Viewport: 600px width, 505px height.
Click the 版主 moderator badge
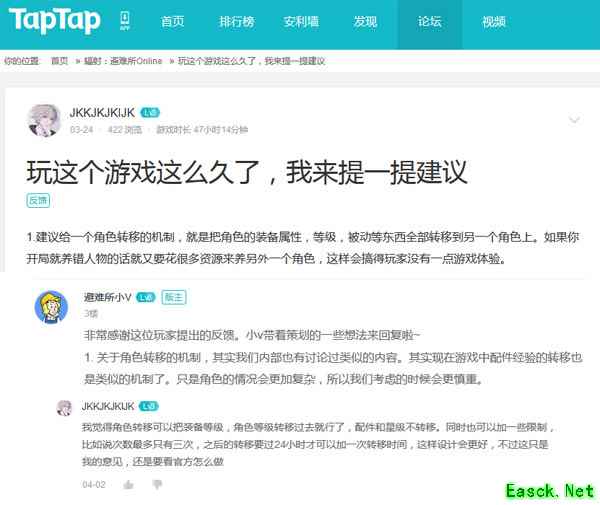pyautogui.click(x=174, y=297)
